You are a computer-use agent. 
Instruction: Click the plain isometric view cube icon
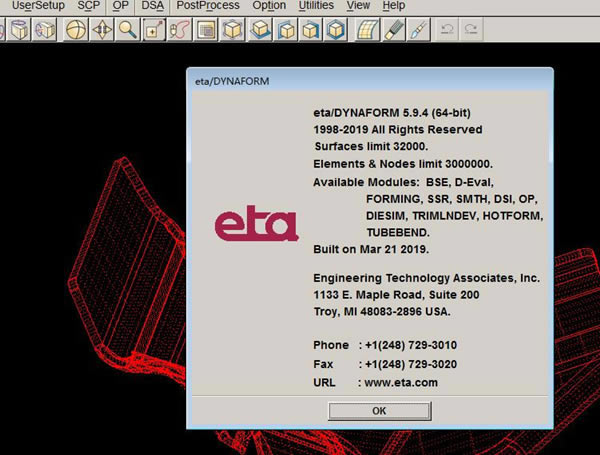pyautogui.click(x=232, y=29)
